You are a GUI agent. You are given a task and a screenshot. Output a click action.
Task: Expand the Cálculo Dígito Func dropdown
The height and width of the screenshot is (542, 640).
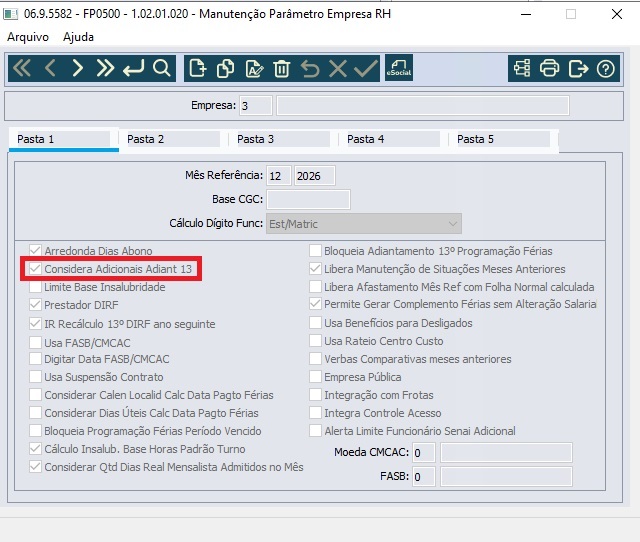tap(452, 224)
